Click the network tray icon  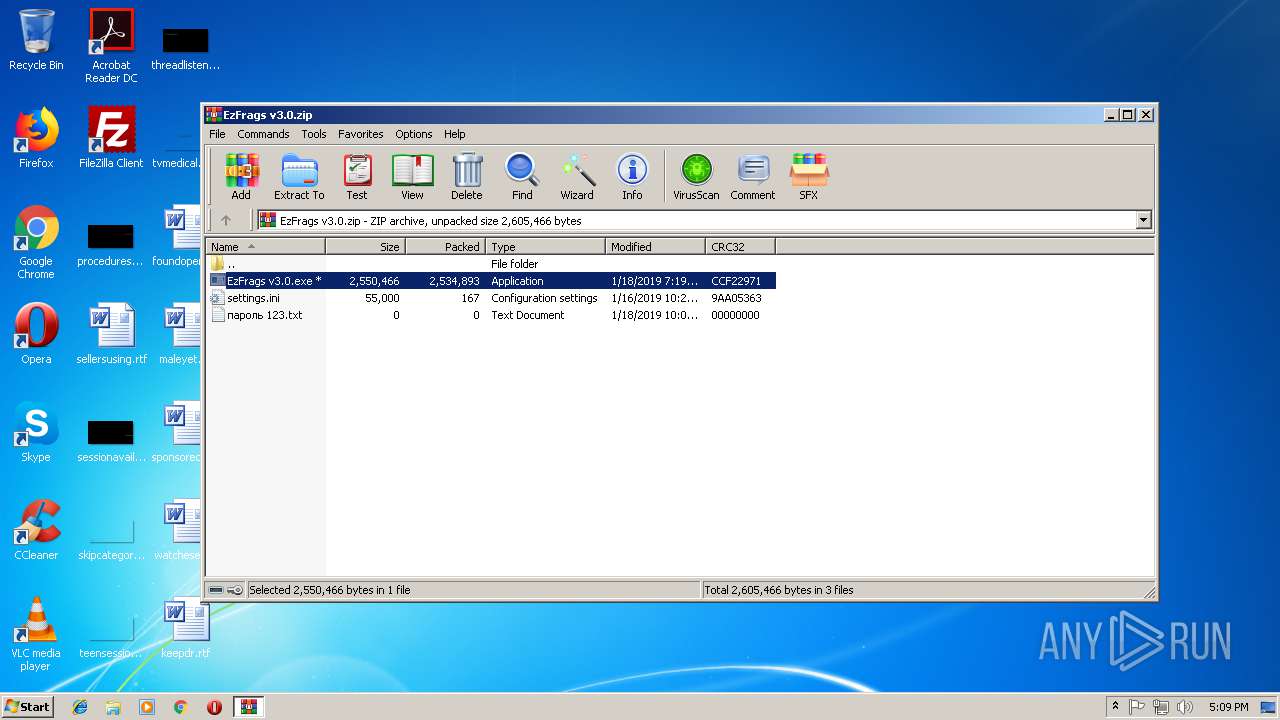1161,707
